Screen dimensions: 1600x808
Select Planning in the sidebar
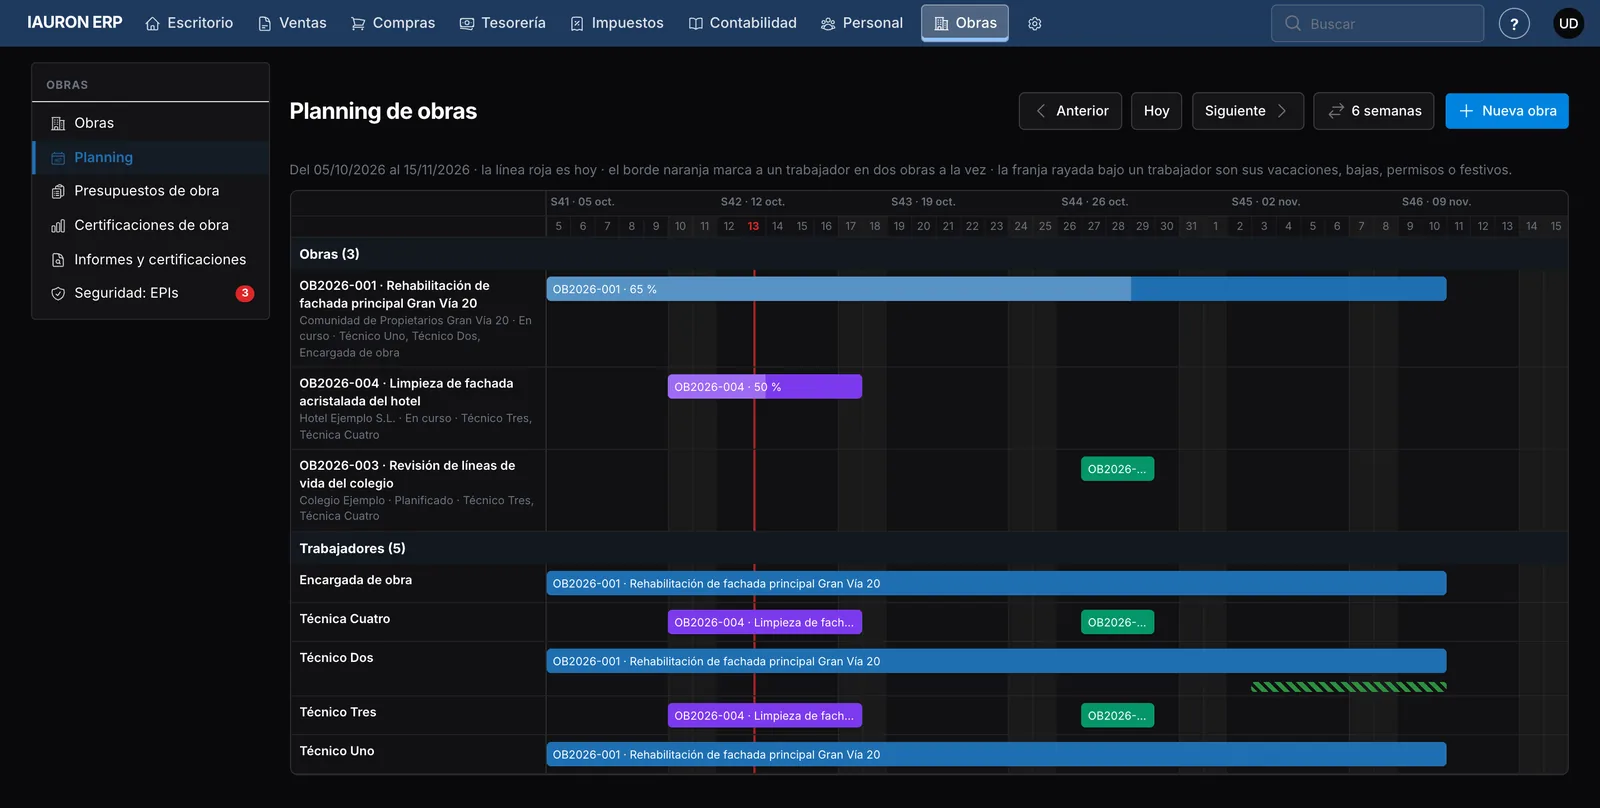pos(151,157)
